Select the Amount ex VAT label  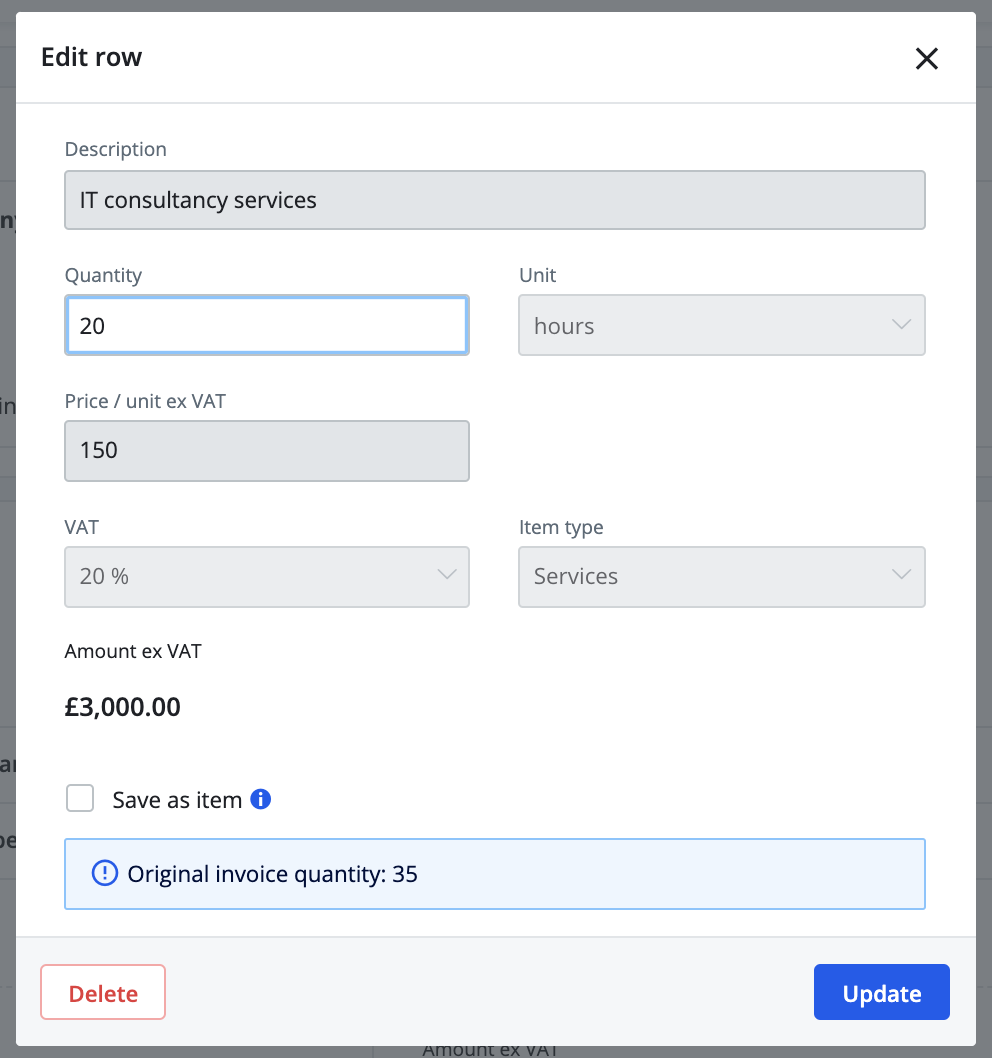pos(133,651)
